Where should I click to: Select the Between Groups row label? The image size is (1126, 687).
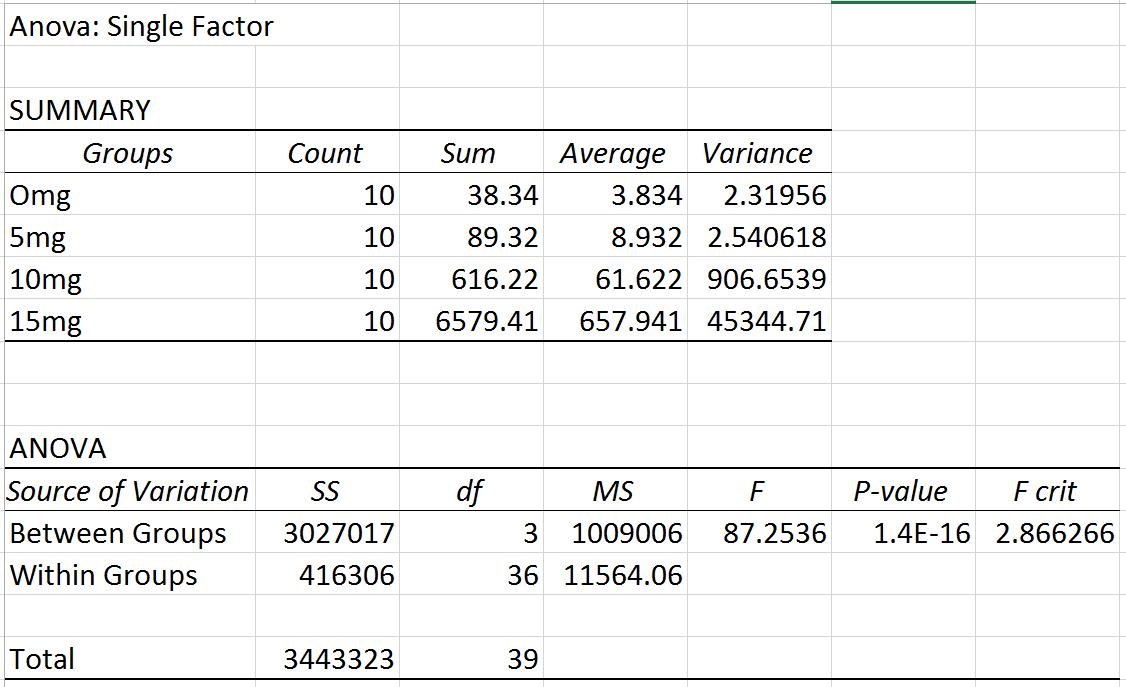(118, 533)
